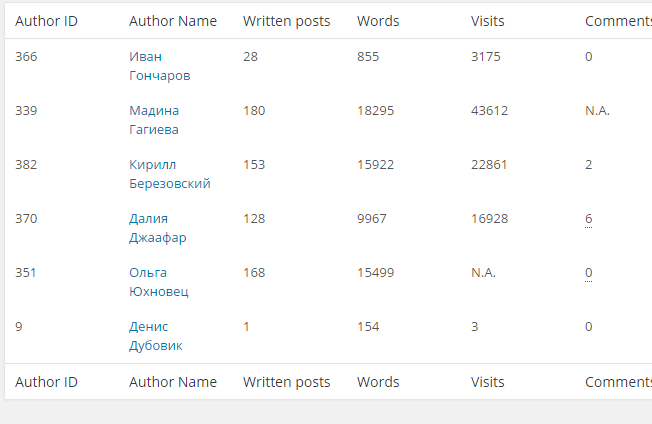Image resolution: width=652 pixels, height=424 pixels.
Task: Click bottom Author Name footer header
Action: coord(173,382)
